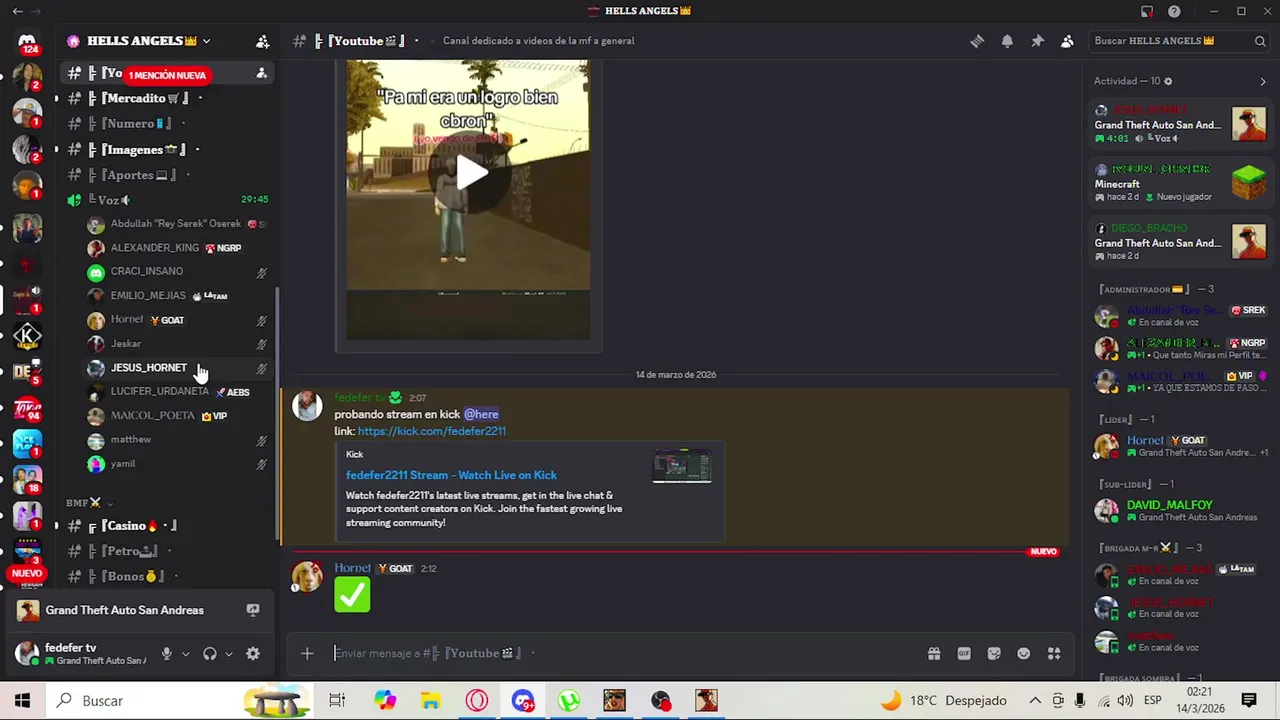Open Discord direct messages home icon
This screenshot has width=1280, height=720.
pos(27,42)
